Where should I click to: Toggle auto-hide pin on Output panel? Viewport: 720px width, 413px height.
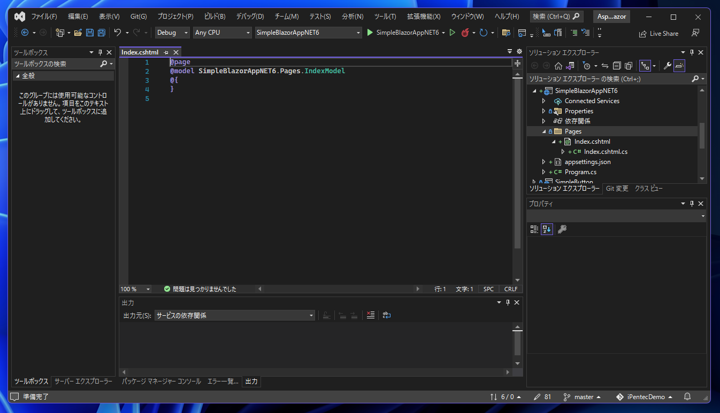coord(508,302)
